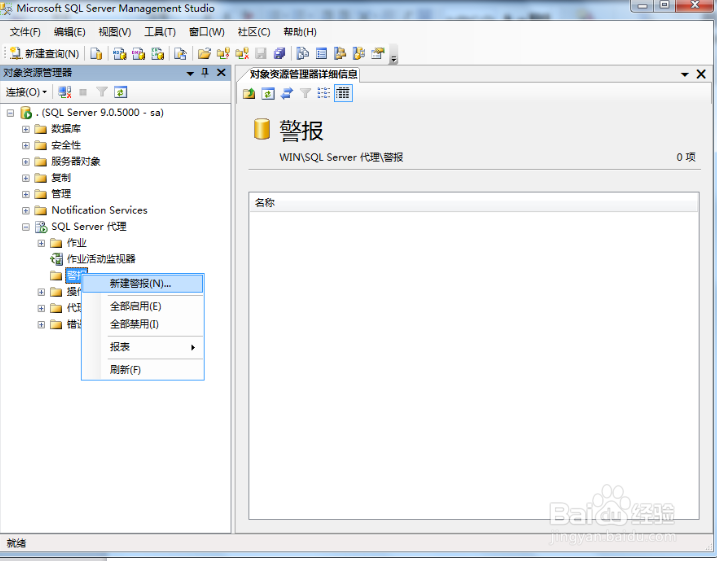Click the Filter icon in details pane toolbar

point(305,94)
